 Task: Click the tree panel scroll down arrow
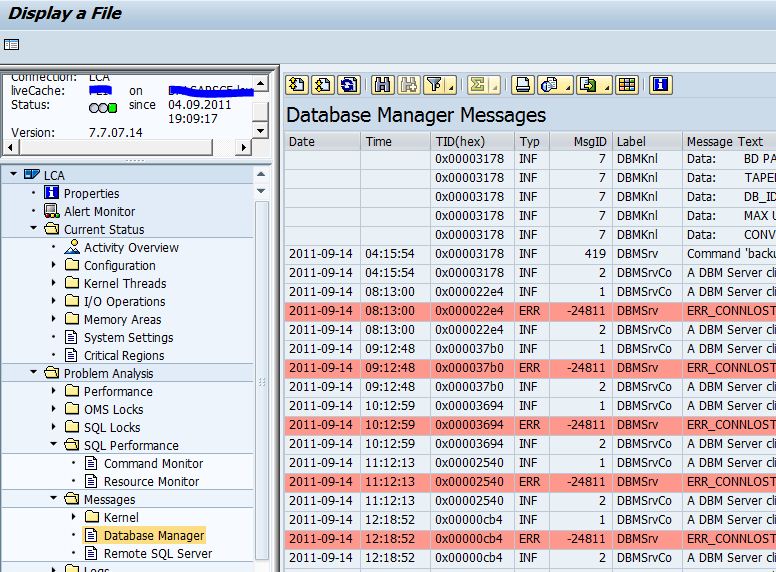tap(261, 191)
